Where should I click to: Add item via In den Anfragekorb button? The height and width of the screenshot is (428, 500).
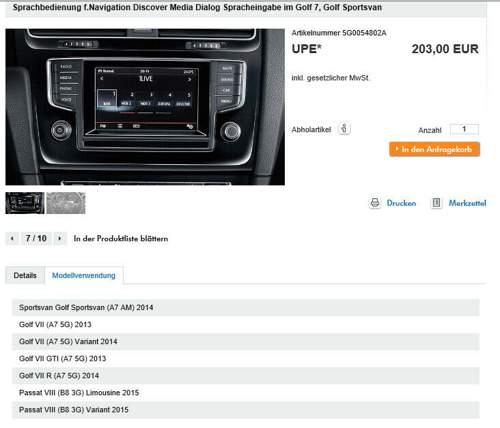pyautogui.click(x=434, y=149)
